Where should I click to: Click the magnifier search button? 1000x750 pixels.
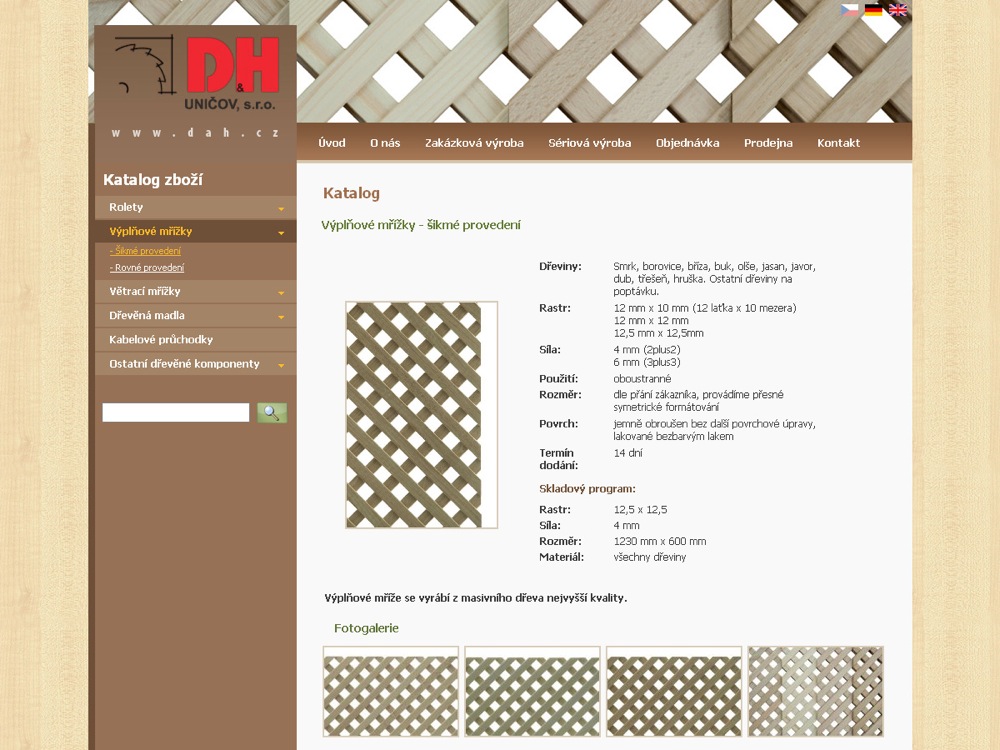pyautogui.click(x=271, y=413)
